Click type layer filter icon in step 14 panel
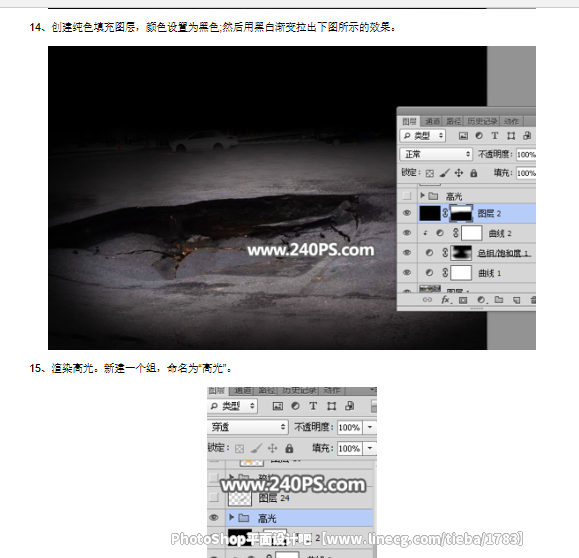This screenshot has width=579, height=558. coord(495,136)
